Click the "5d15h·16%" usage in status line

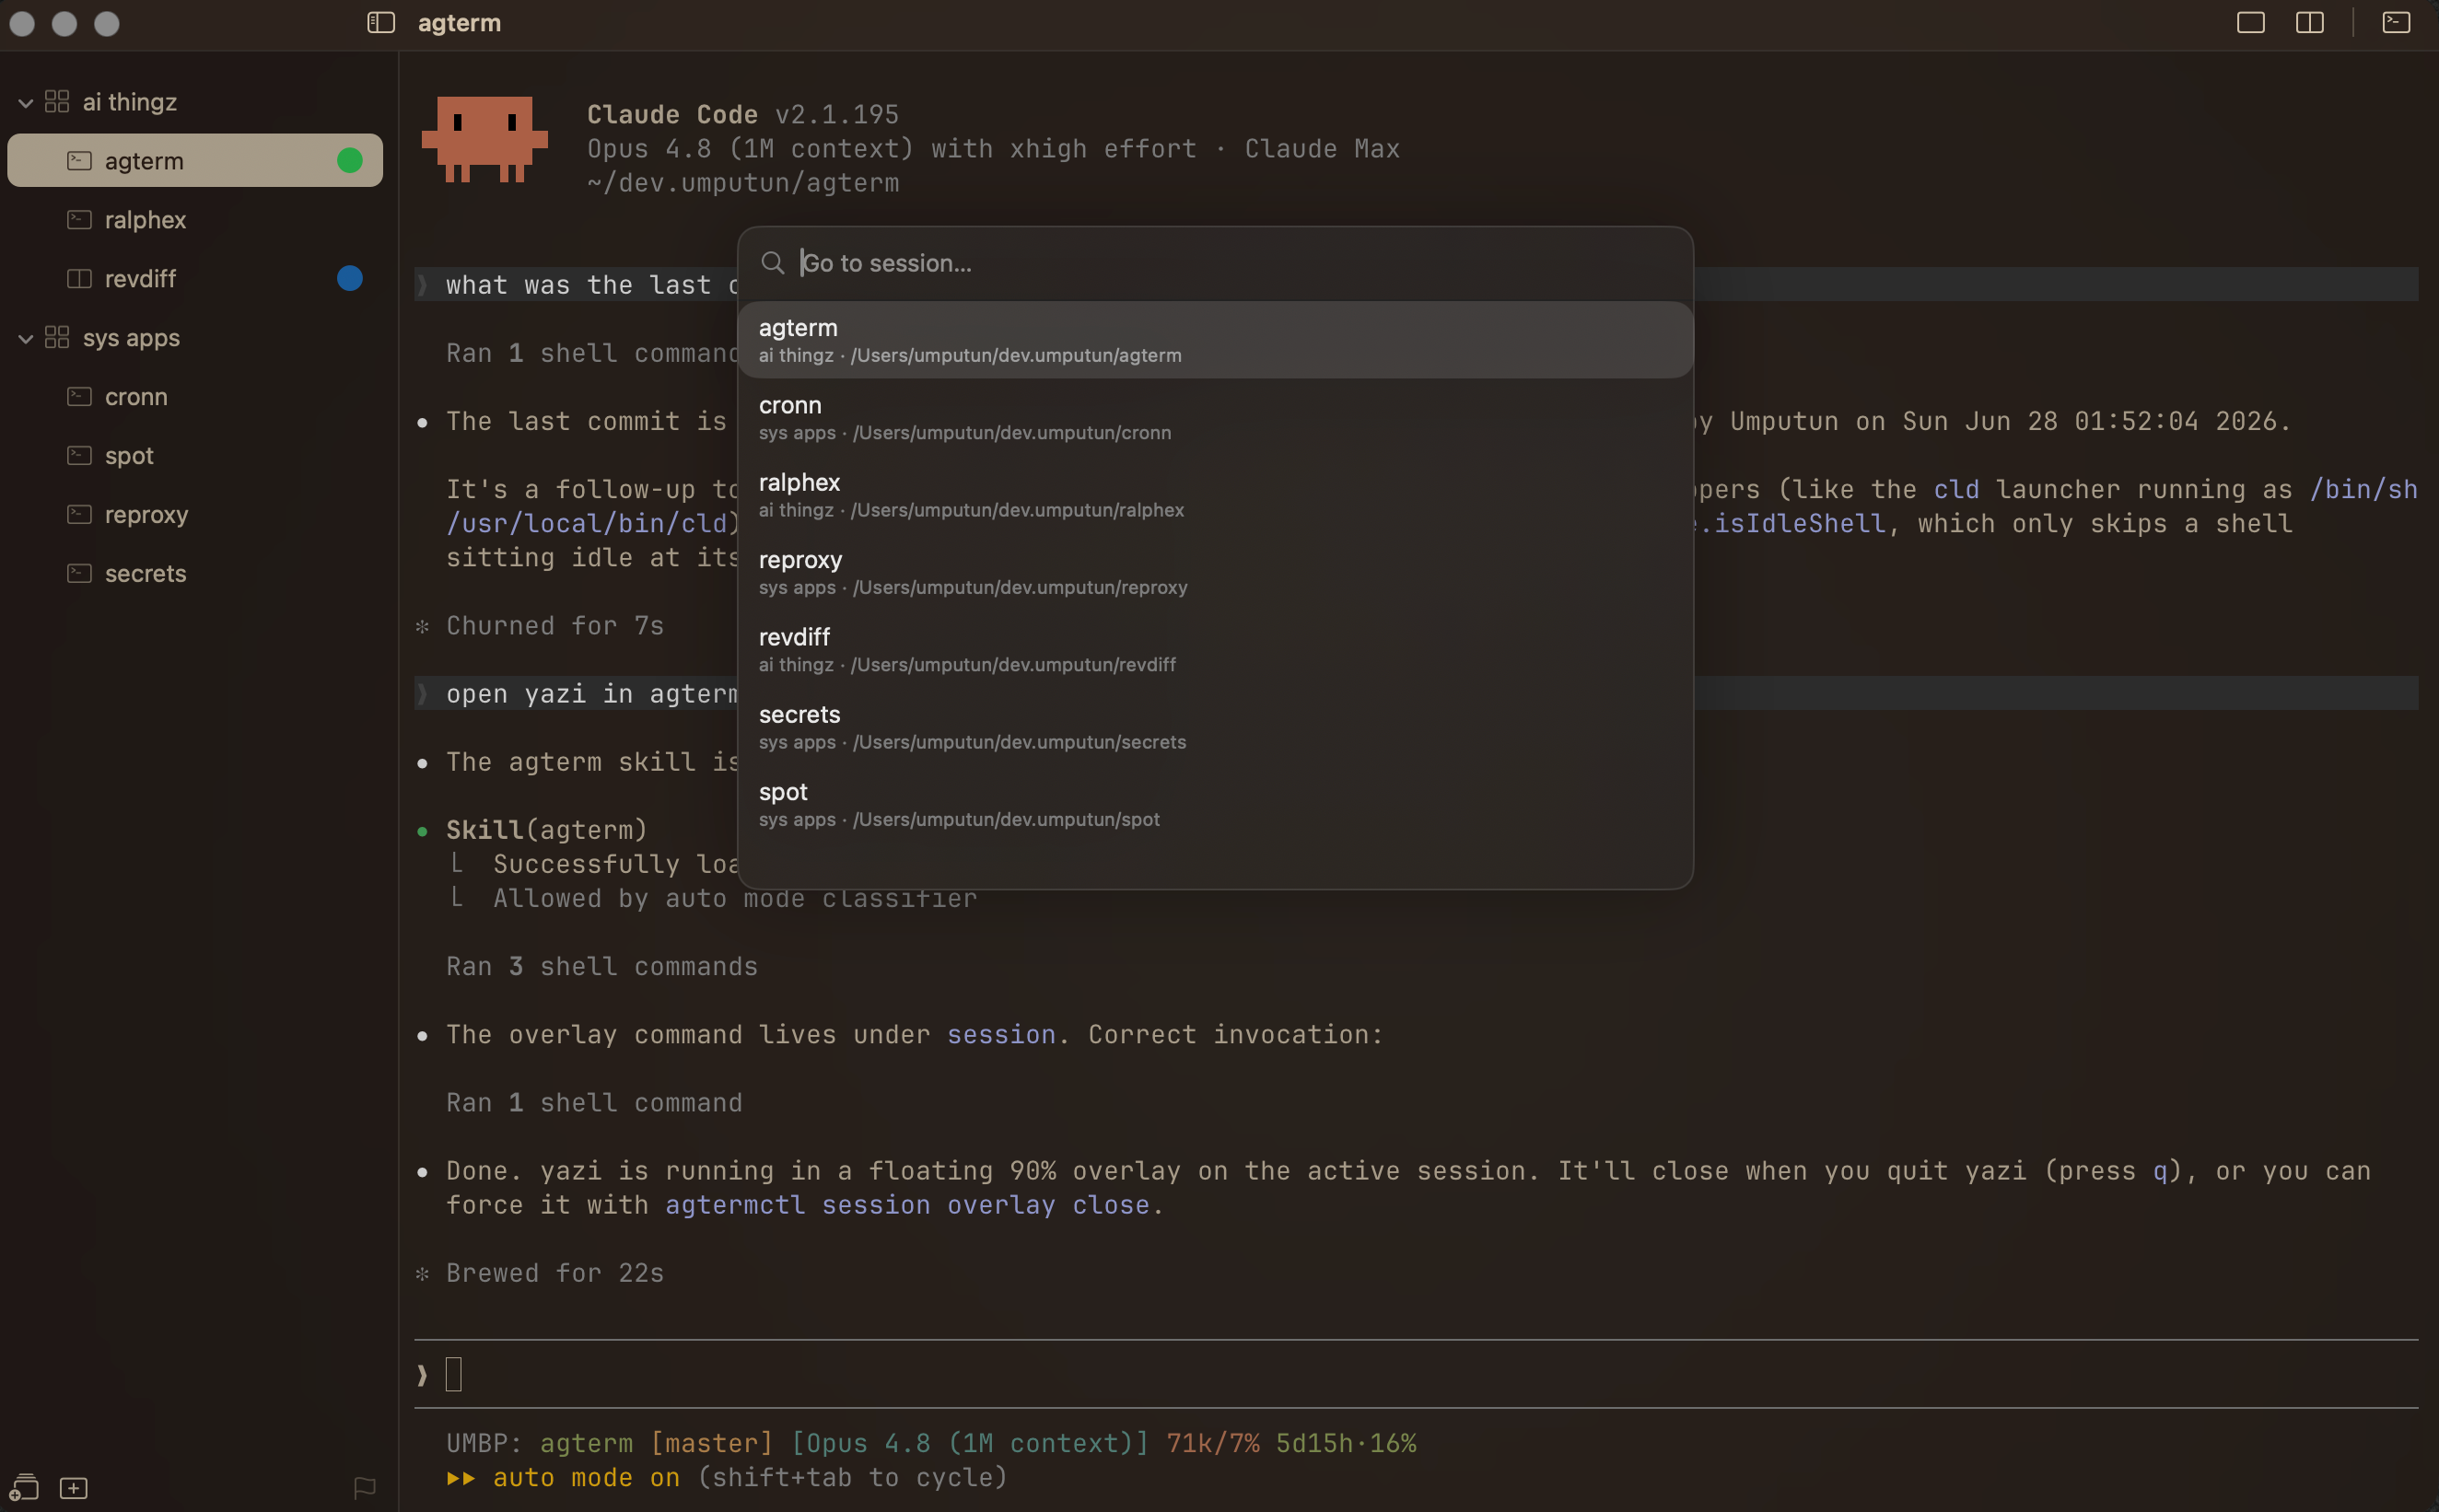coord(1346,1443)
